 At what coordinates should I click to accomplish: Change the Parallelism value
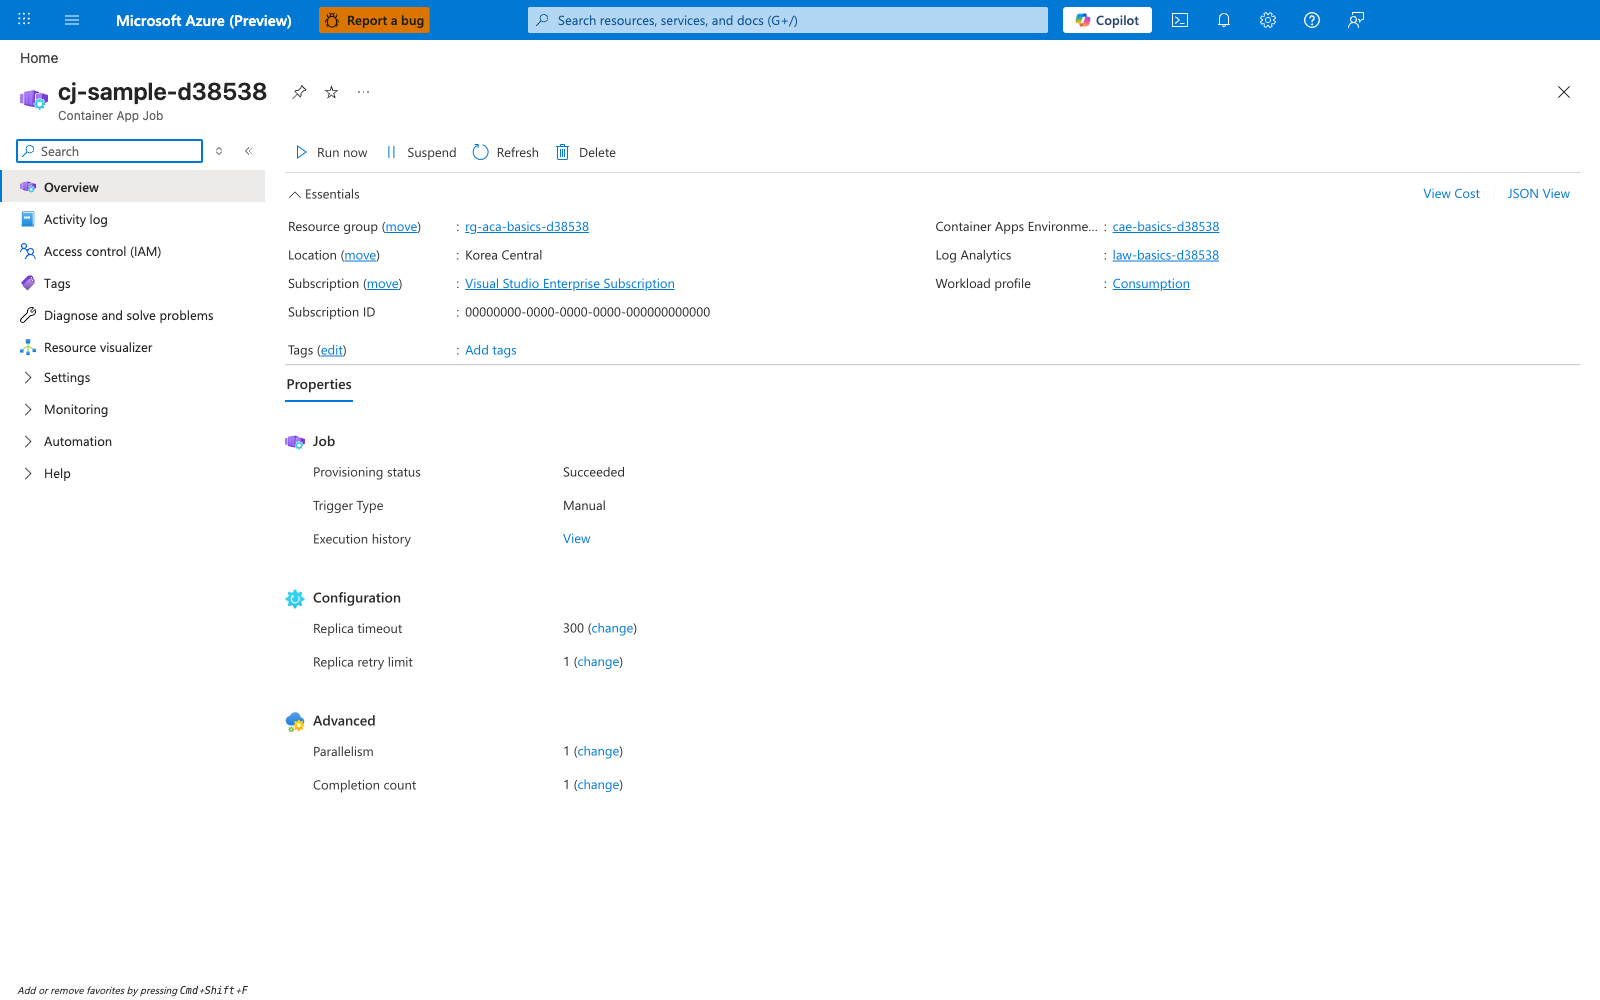point(598,751)
